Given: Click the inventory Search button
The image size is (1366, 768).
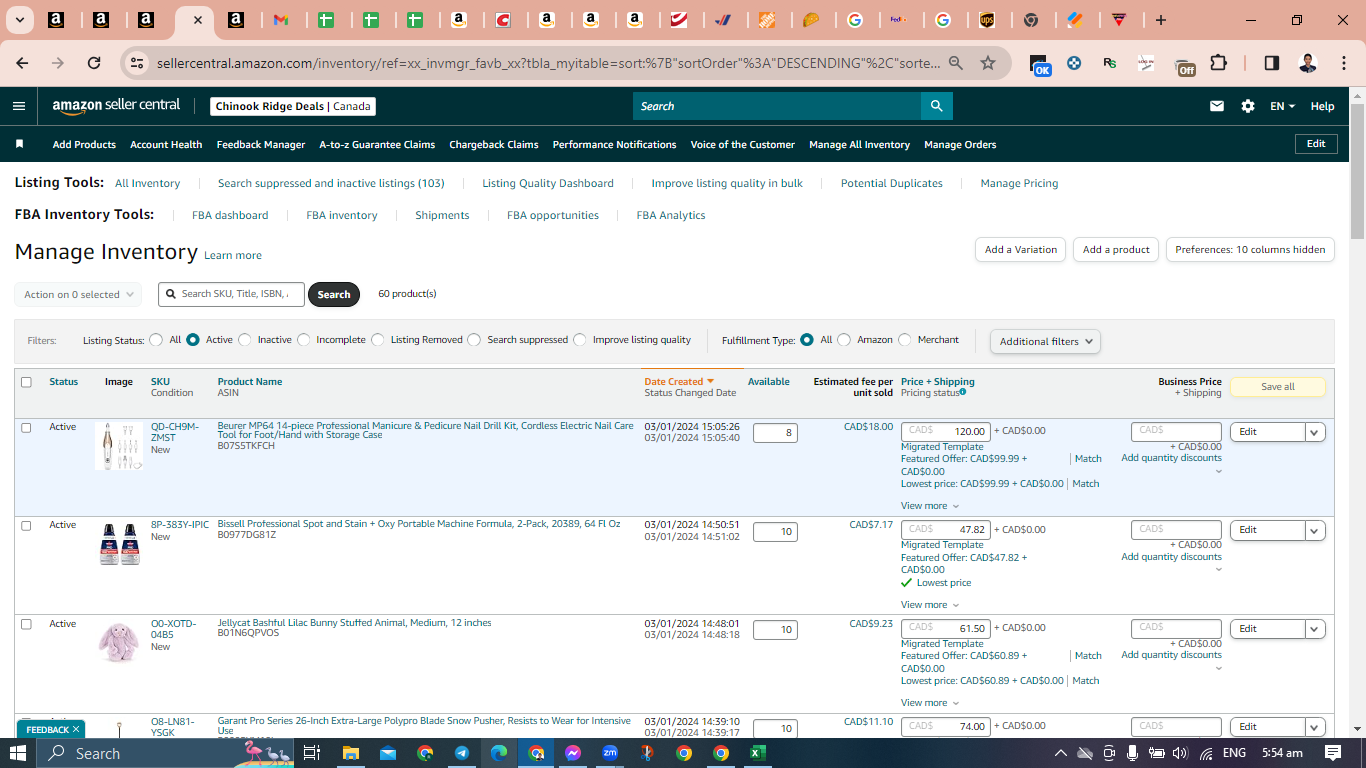Looking at the screenshot, I should tap(334, 294).
